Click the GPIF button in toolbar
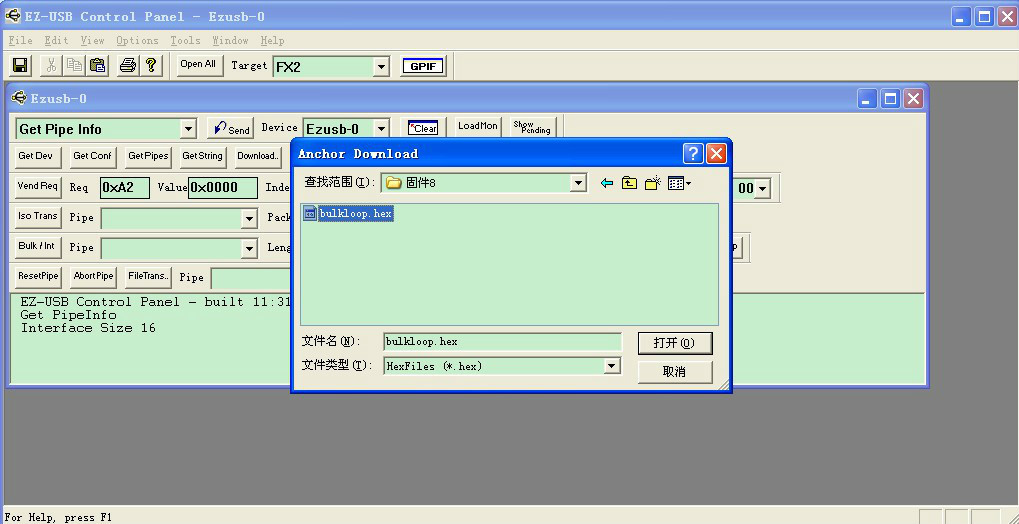Viewport: 1019px width, 524px height. (x=423, y=66)
